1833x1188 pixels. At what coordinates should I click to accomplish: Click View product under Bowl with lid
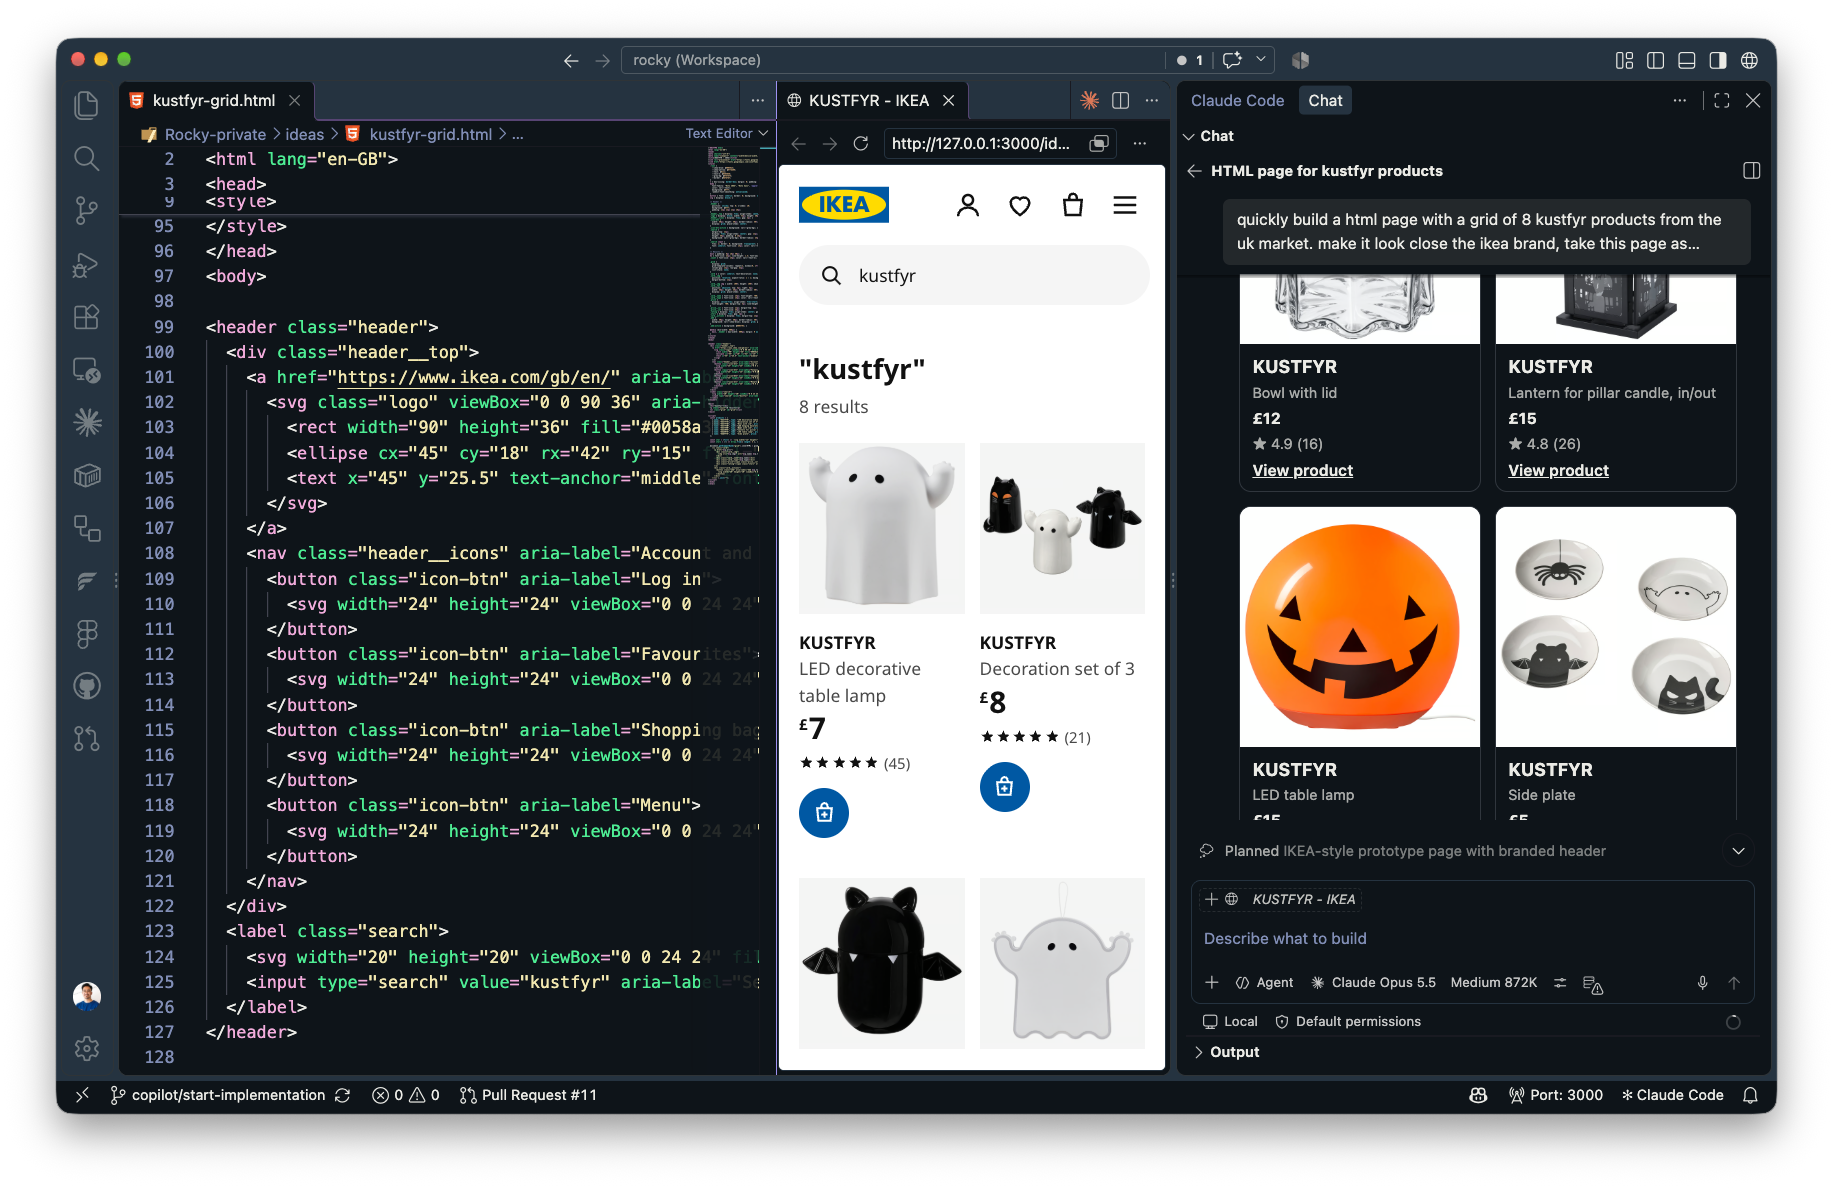(x=1302, y=471)
